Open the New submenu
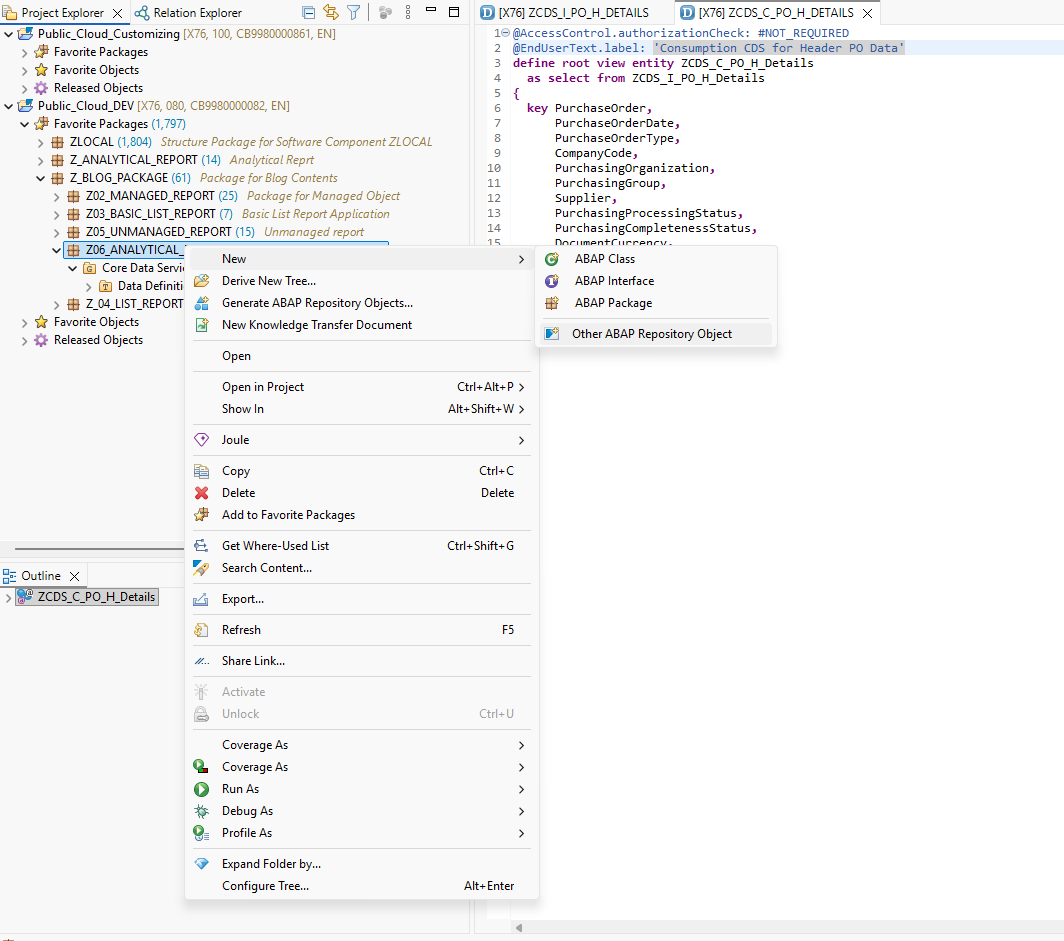1064x941 pixels. tap(361, 259)
